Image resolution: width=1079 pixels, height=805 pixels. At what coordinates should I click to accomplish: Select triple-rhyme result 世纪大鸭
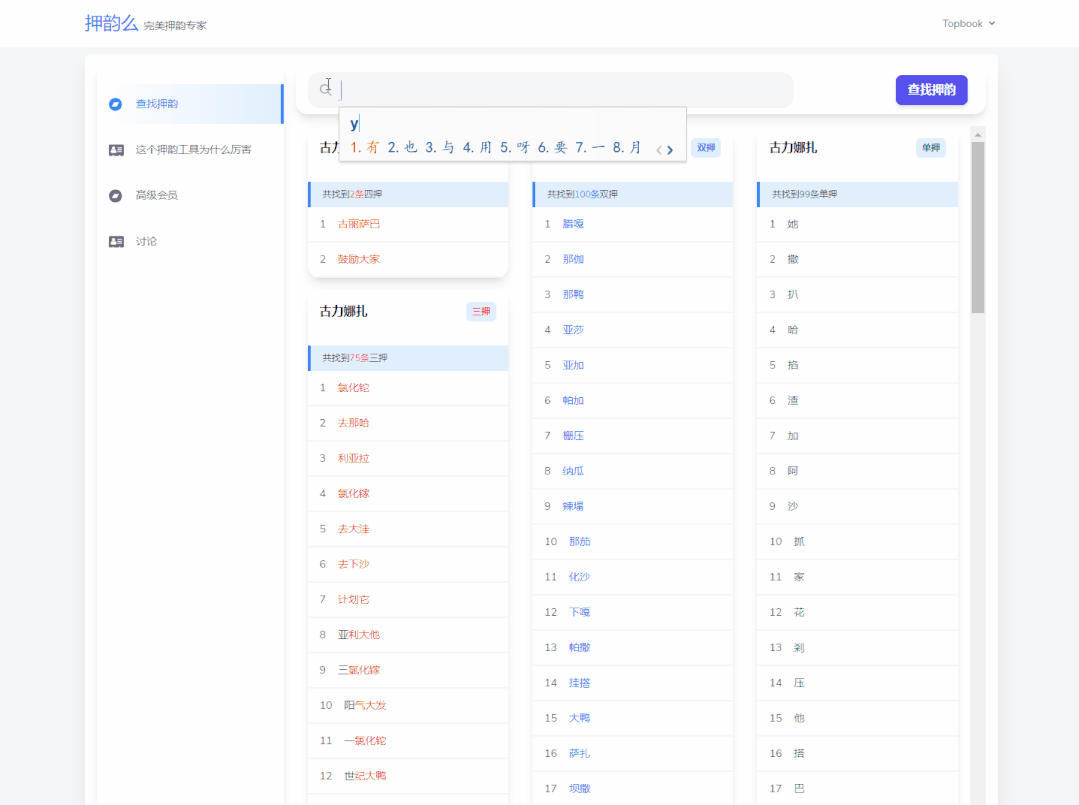pyautogui.click(x=365, y=776)
